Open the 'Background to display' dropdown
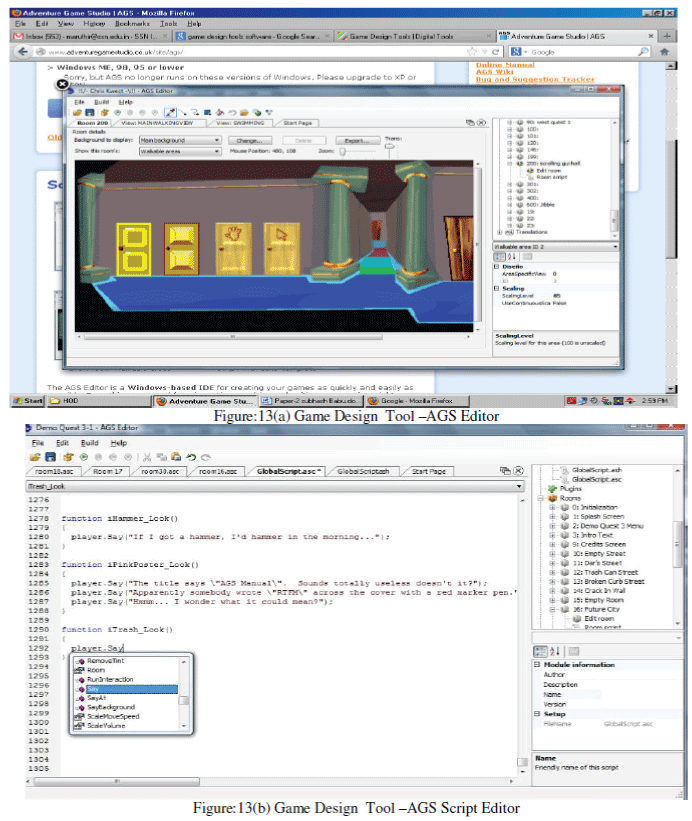The image size is (692, 821). [181, 141]
